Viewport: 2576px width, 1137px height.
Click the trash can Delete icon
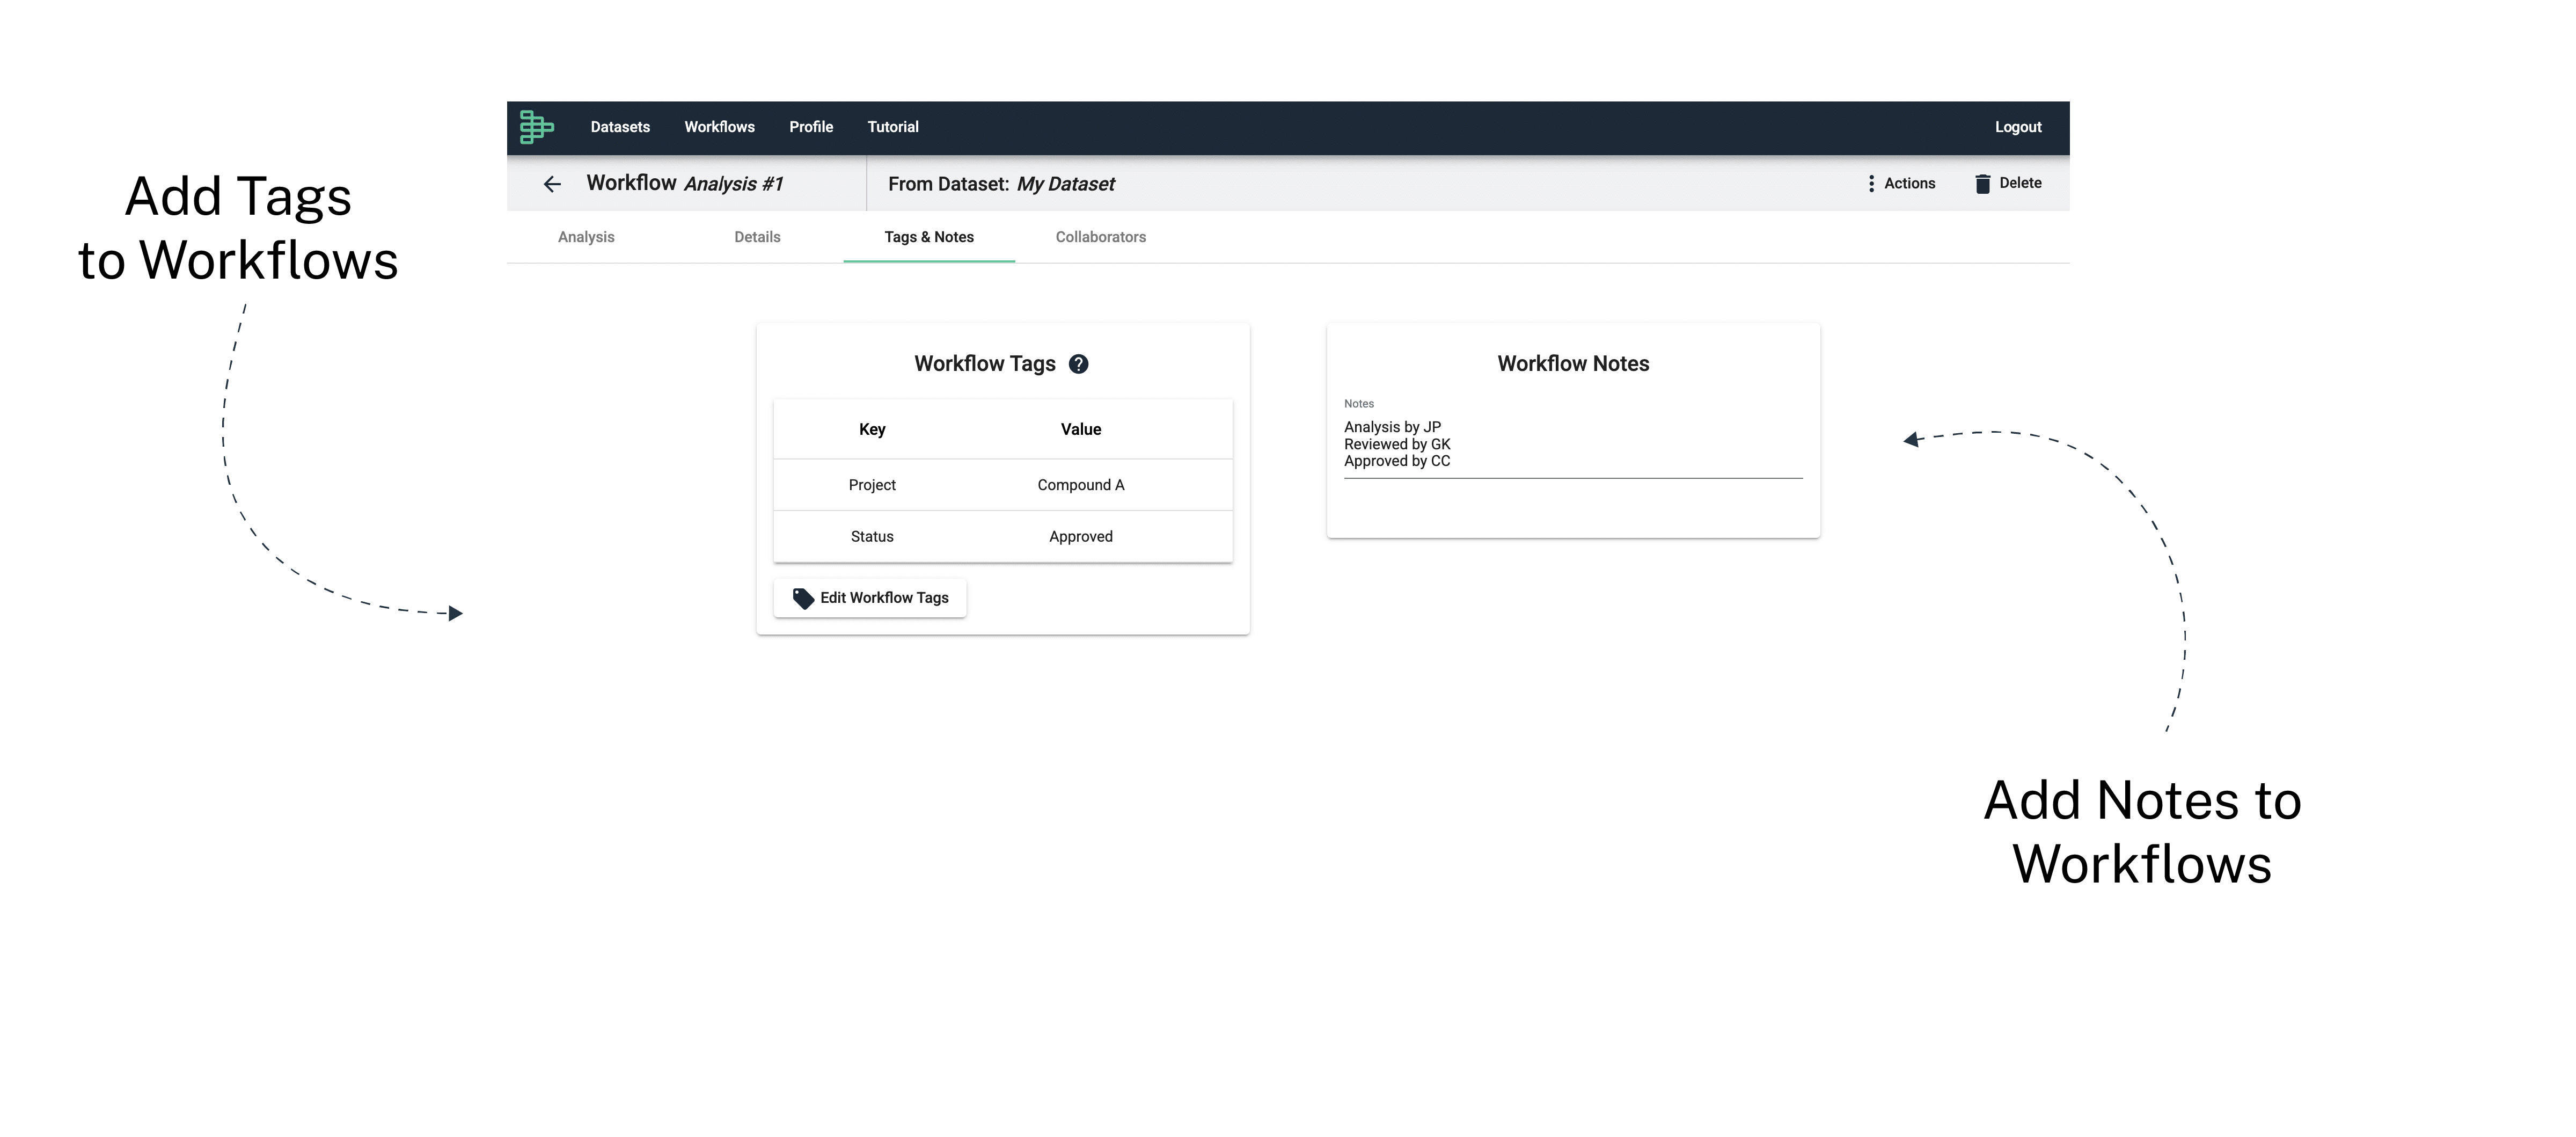1982,184
